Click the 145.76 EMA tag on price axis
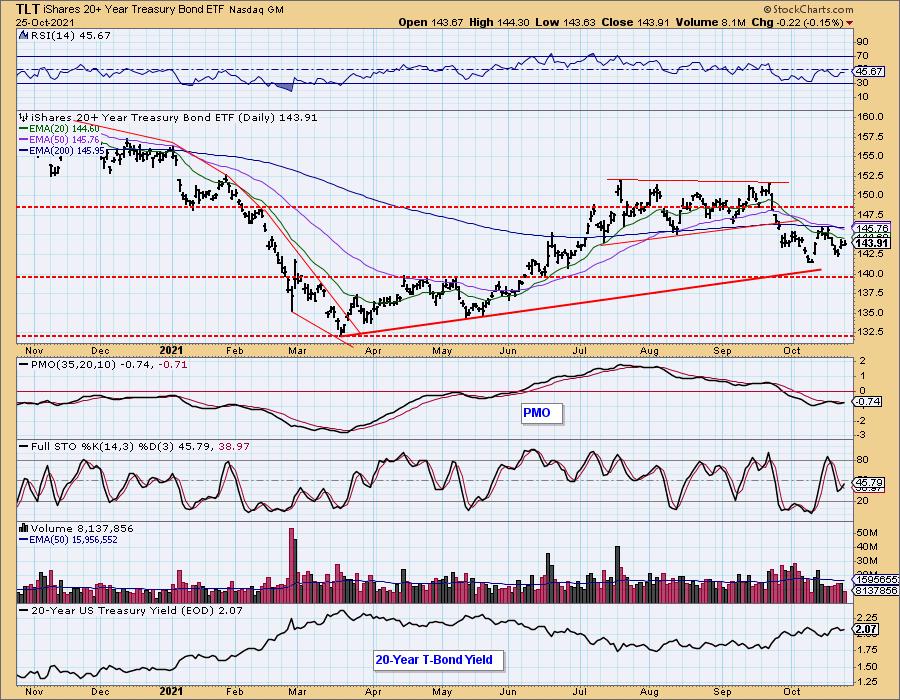Image resolution: width=900 pixels, height=700 pixels. 872,228
